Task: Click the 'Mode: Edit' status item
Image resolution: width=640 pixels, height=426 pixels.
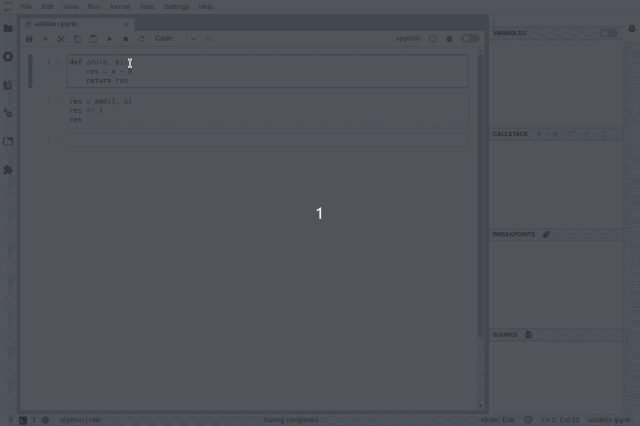Action: [498, 420]
